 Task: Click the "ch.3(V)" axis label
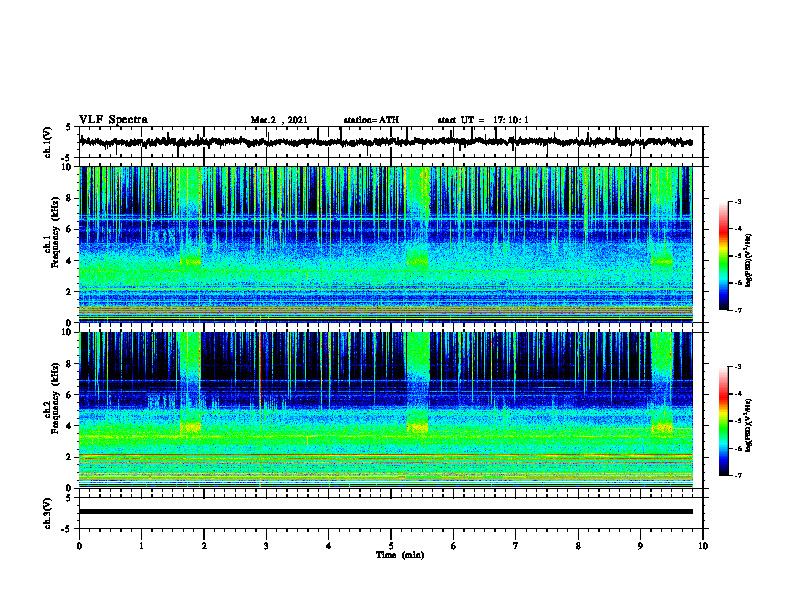click(x=48, y=513)
